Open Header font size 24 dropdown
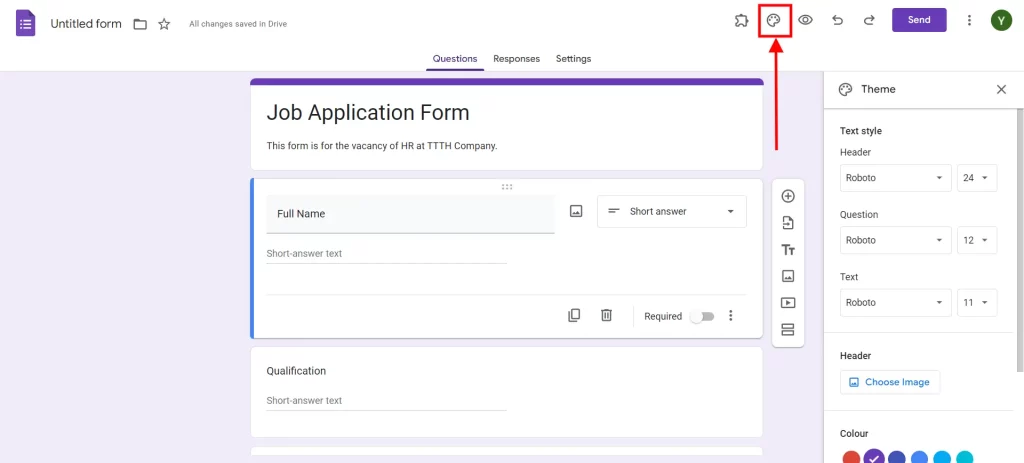The height and width of the screenshot is (463, 1024). coord(977,178)
